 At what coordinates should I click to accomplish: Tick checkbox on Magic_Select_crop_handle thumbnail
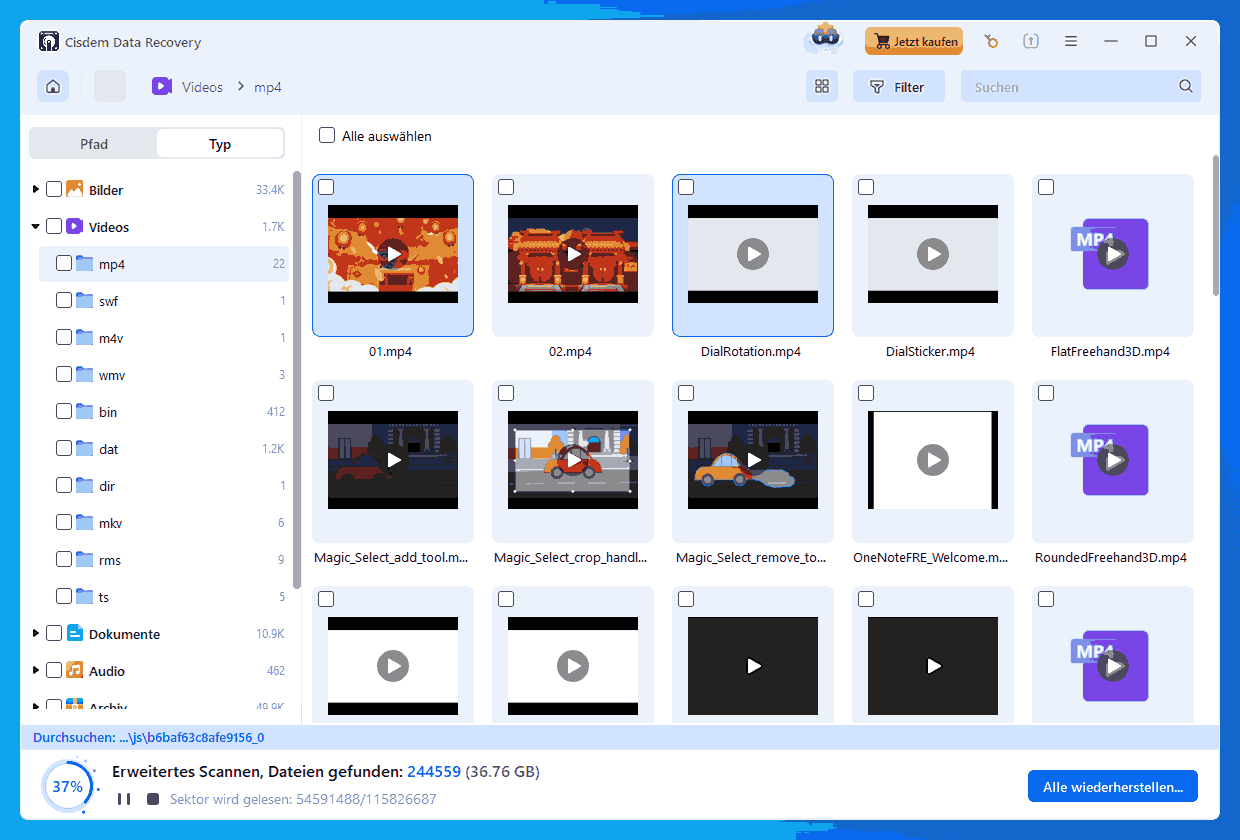pyautogui.click(x=506, y=393)
